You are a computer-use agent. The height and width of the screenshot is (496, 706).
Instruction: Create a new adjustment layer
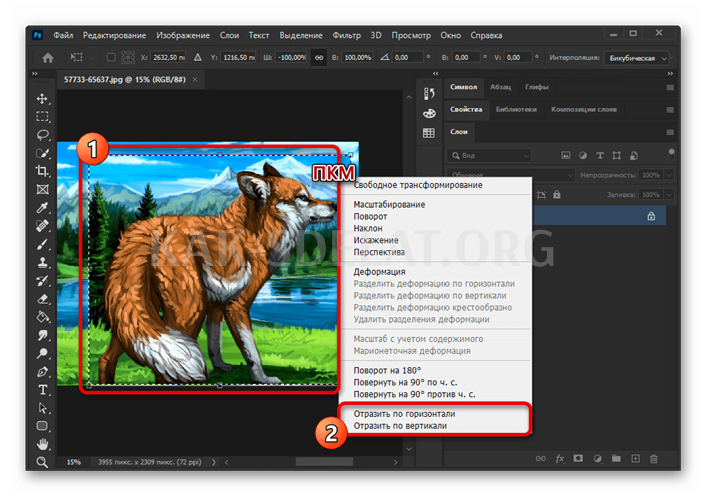pyautogui.click(x=597, y=459)
